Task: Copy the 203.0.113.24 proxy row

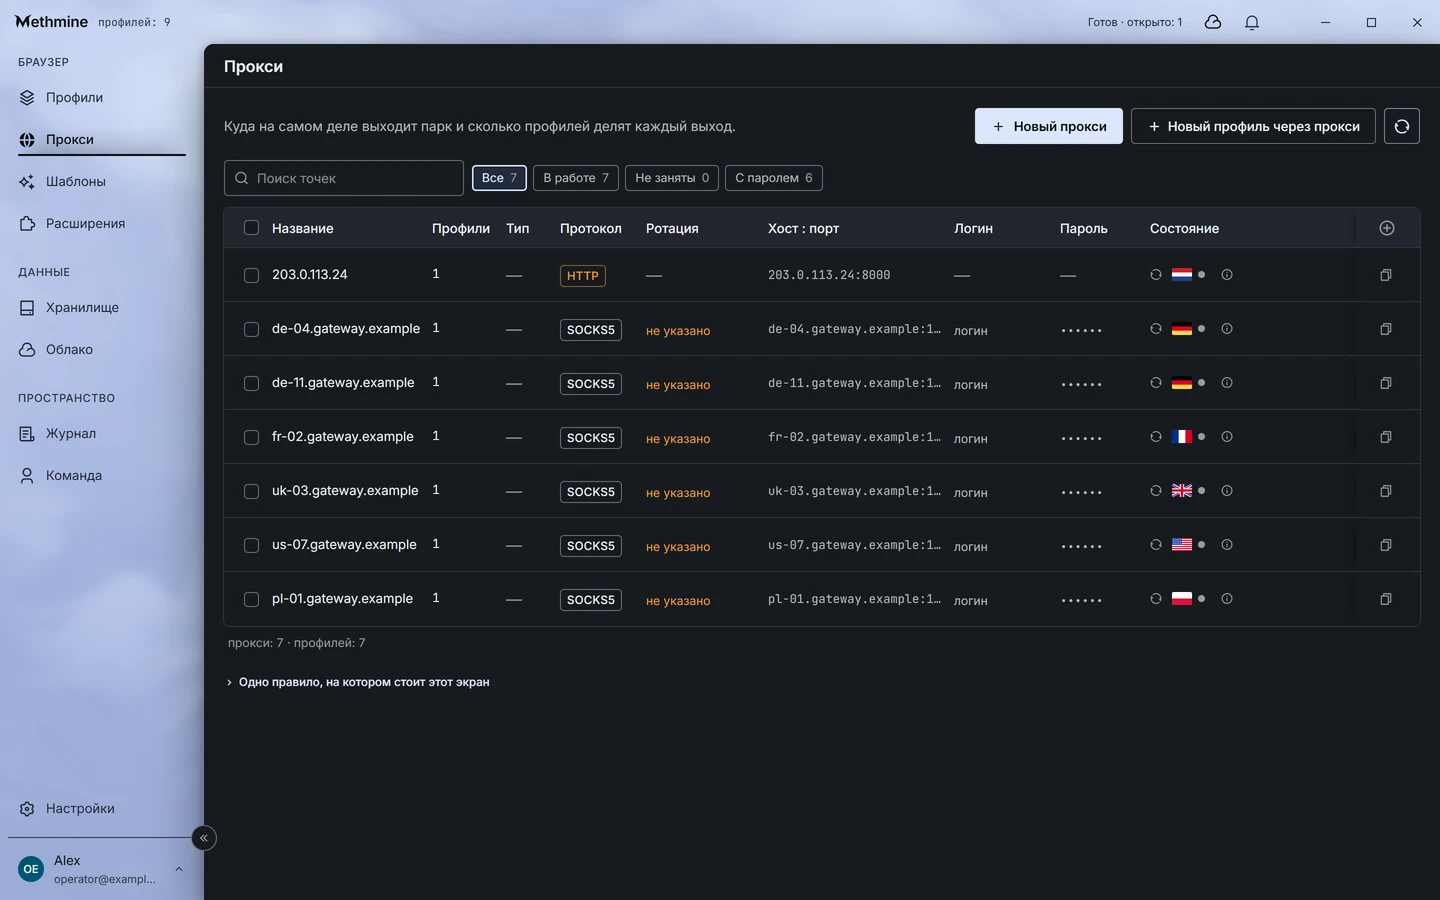Action: 1386,275
